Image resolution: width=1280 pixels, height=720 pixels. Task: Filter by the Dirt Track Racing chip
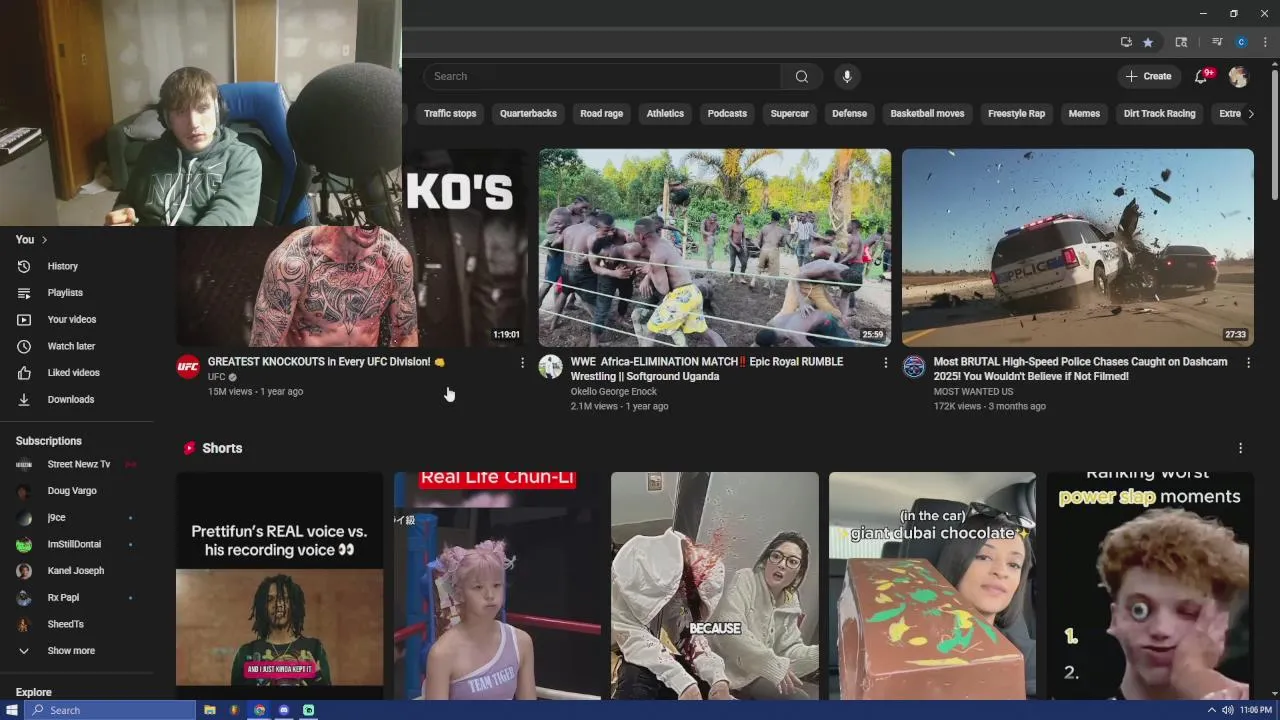pos(1159,114)
